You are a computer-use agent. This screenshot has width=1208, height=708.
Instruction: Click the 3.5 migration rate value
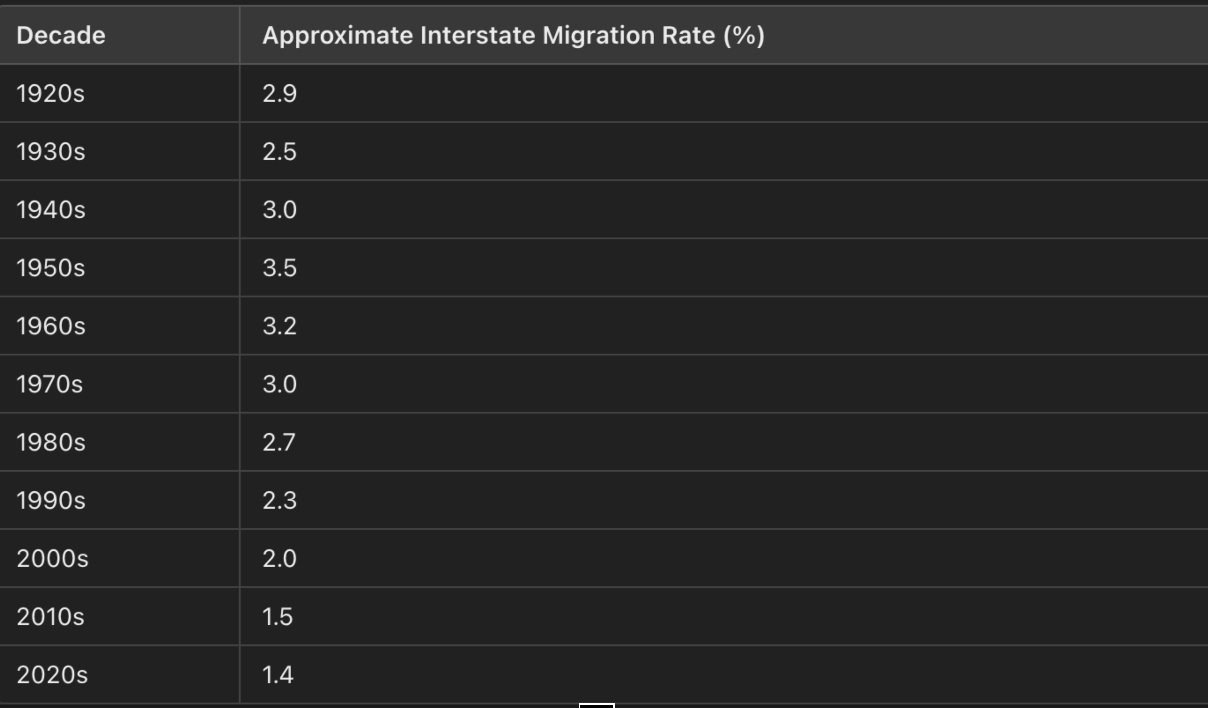pos(280,268)
